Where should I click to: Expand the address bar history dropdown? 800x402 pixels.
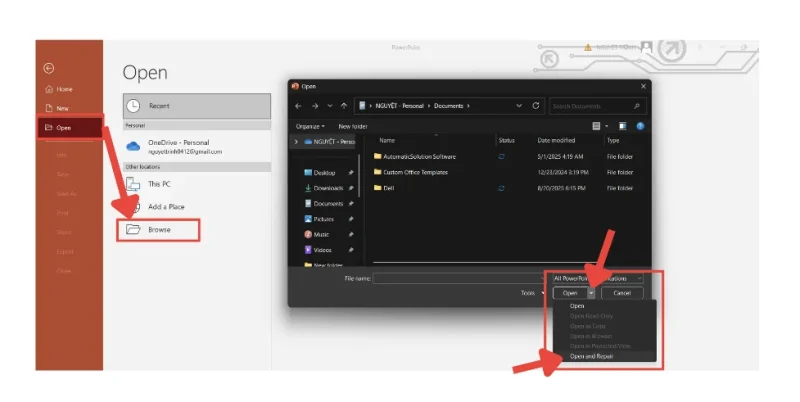click(x=519, y=106)
